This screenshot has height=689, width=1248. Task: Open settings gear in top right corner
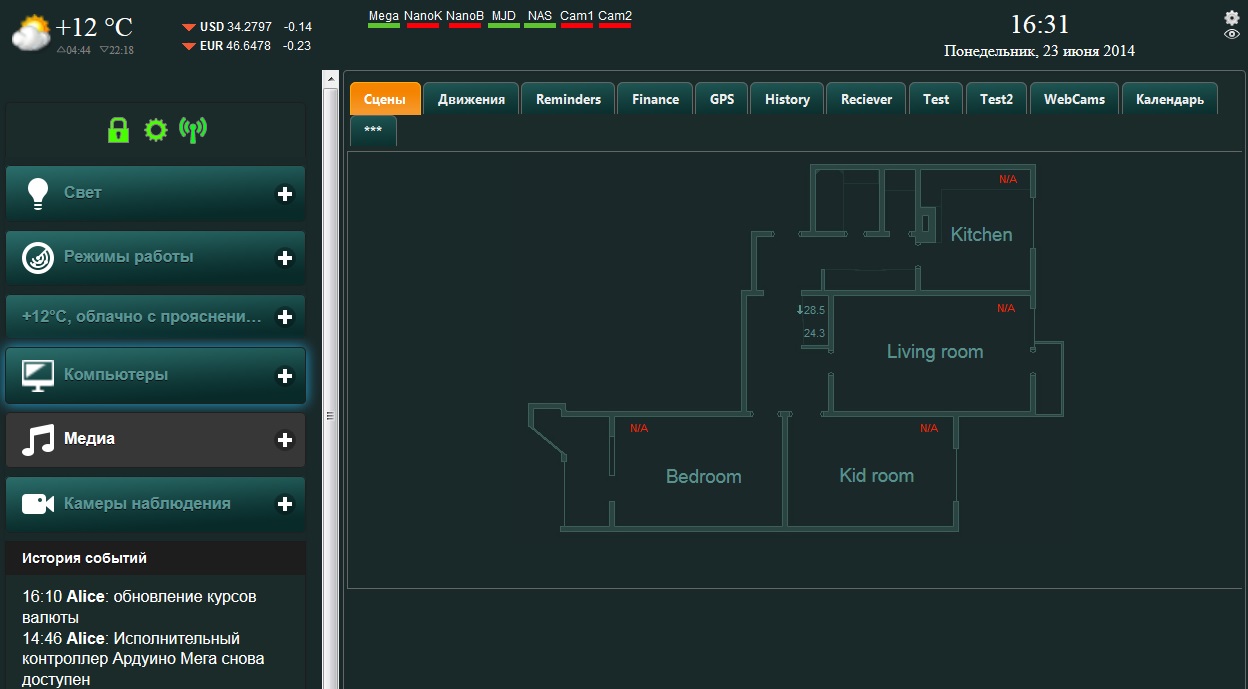pyautogui.click(x=1232, y=17)
